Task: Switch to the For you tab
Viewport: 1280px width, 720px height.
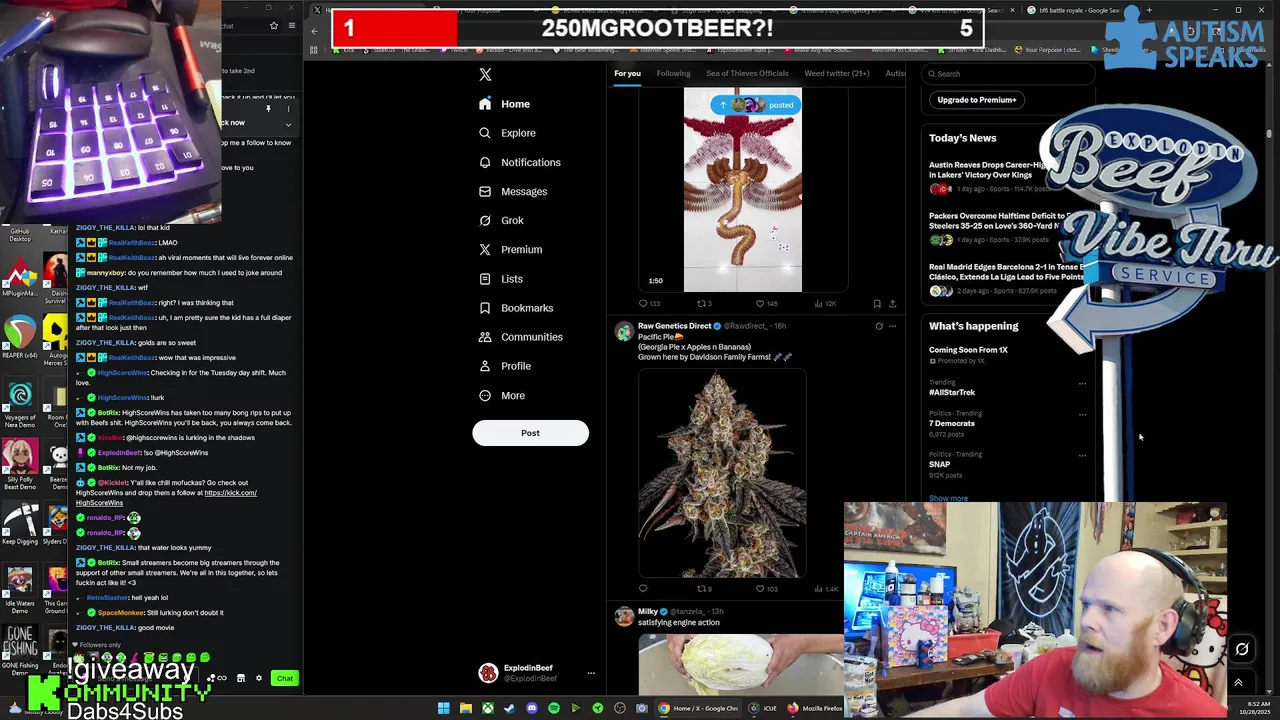Action: click(627, 73)
